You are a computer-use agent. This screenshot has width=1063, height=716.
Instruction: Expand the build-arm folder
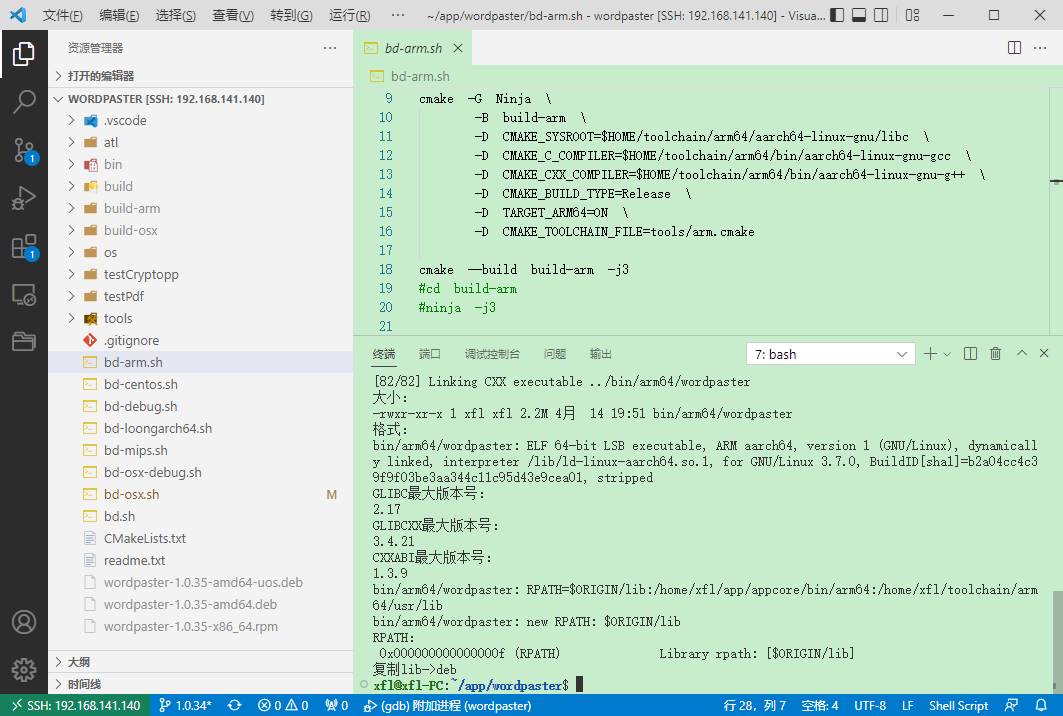point(131,208)
